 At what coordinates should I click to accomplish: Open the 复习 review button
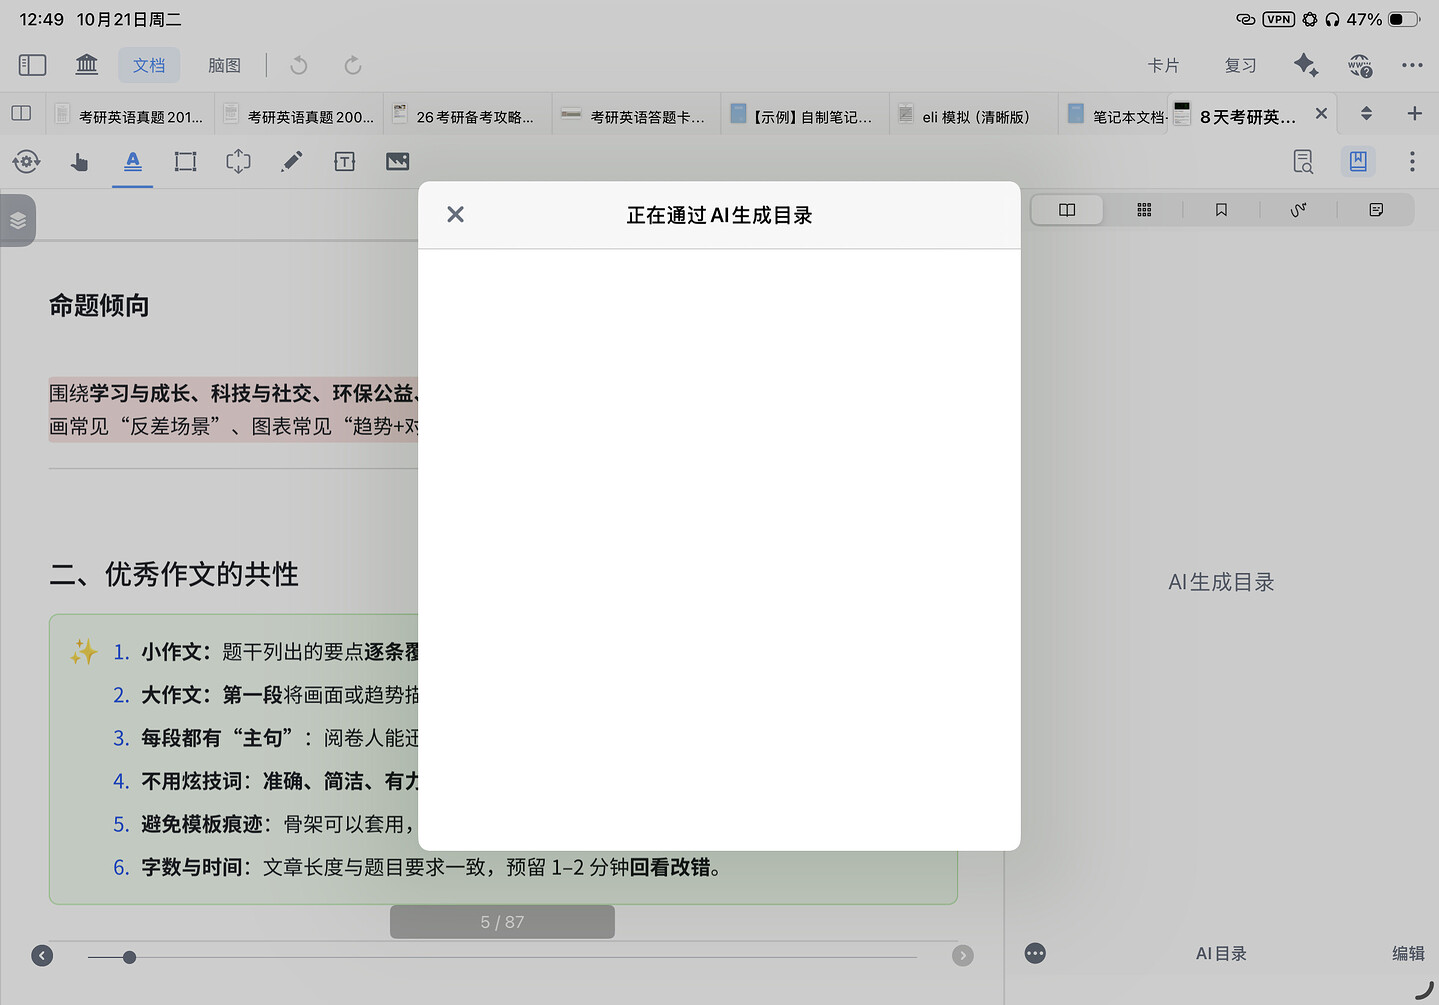[1240, 65]
